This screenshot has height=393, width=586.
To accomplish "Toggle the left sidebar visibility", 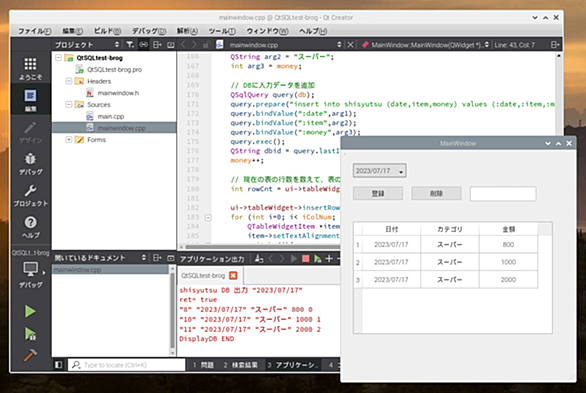I will tap(59, 364).
